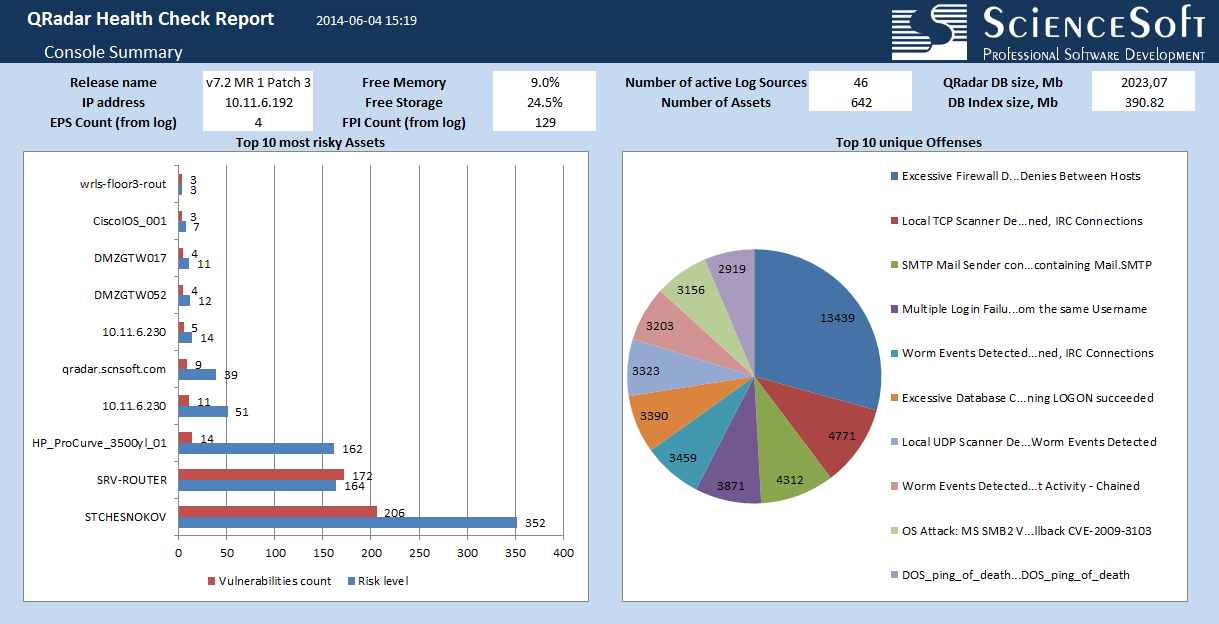Select the Number of Assets value 642
Viewport: 1219px width, 624px height.
861,102
